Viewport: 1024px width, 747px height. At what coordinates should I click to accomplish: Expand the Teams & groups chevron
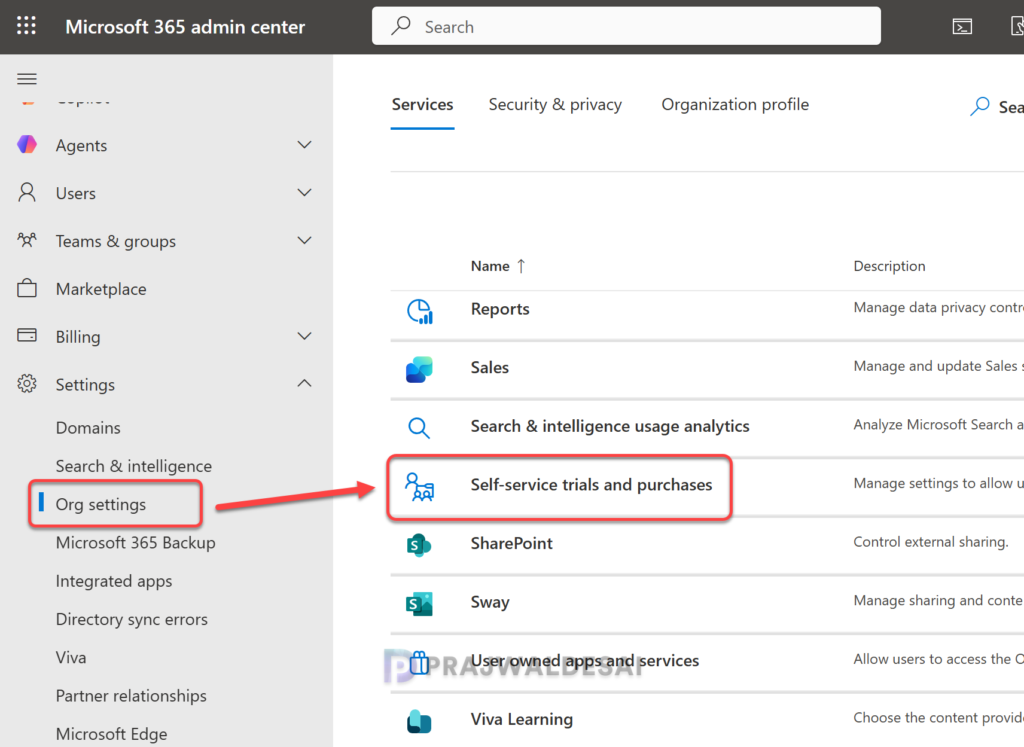tap(304, 240)
